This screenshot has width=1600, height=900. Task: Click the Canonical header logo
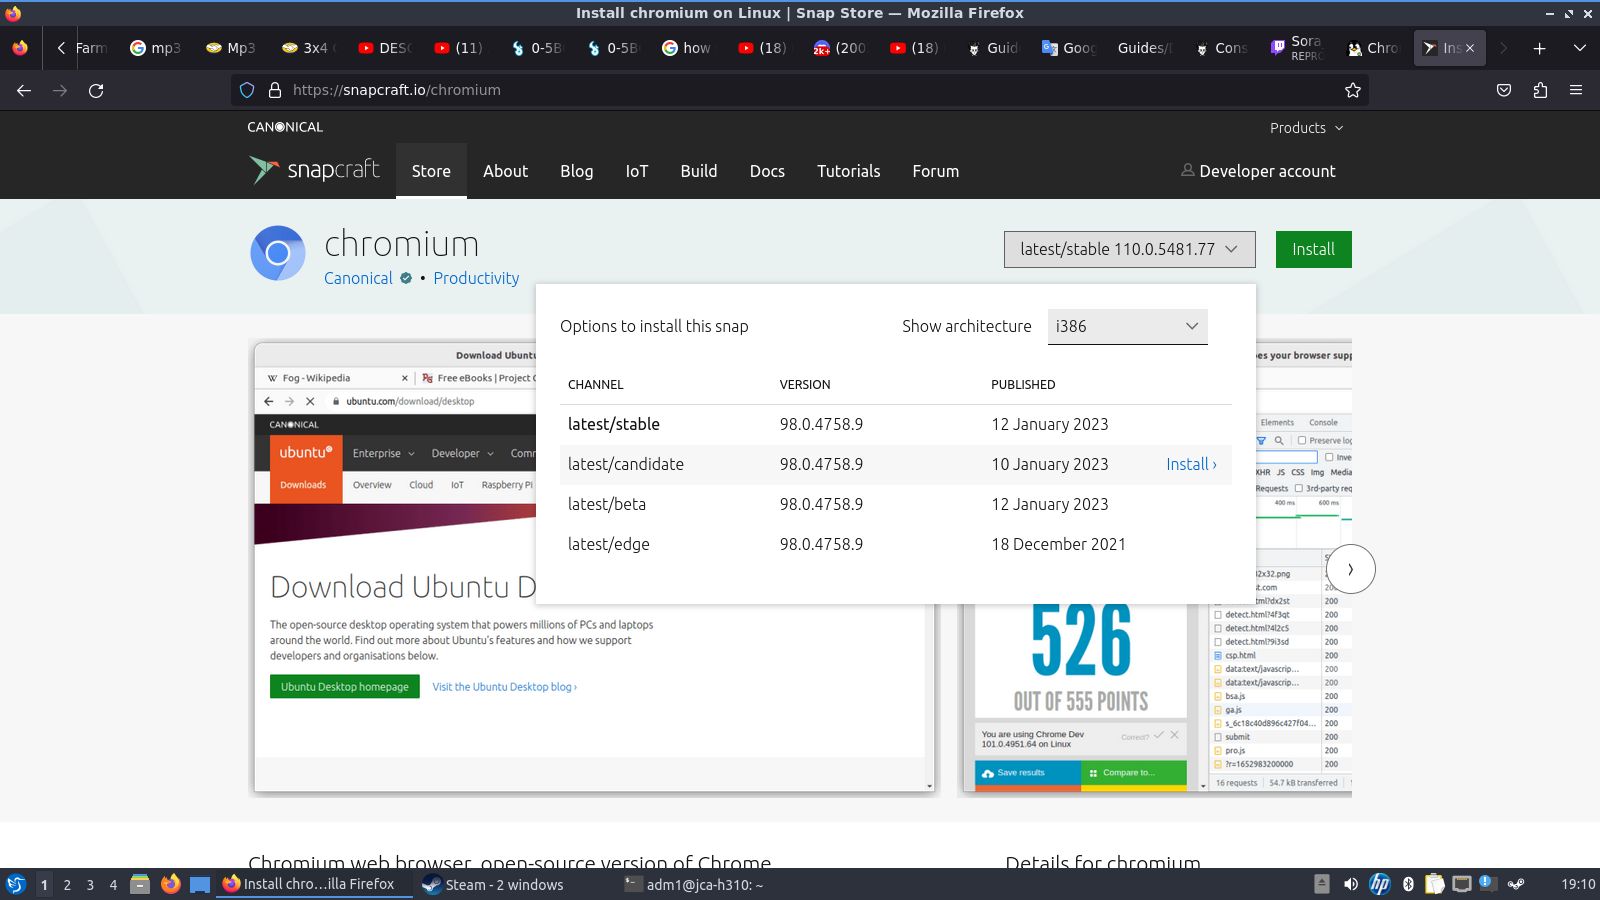click(285, 127)
